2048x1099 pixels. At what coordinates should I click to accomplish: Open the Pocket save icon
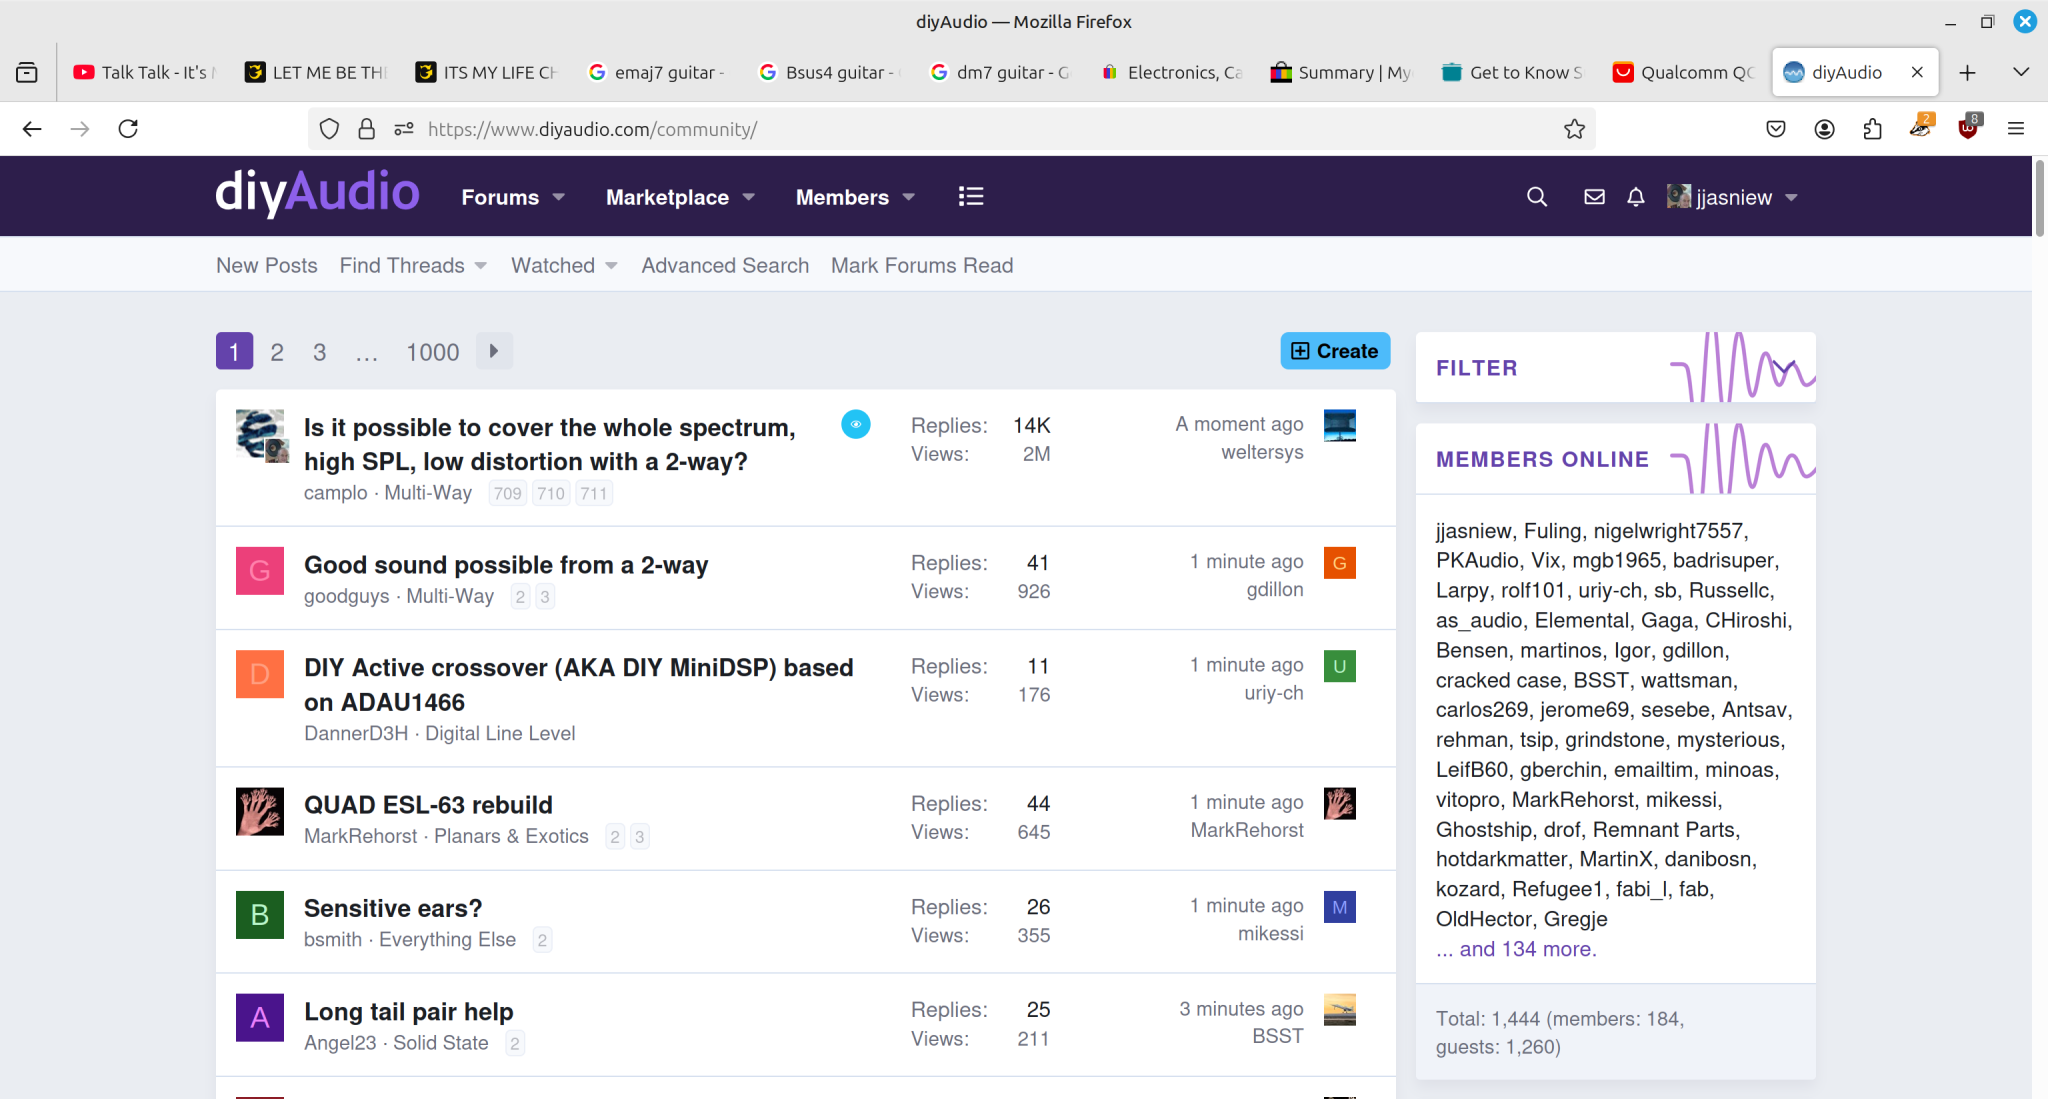(1776, 129)
